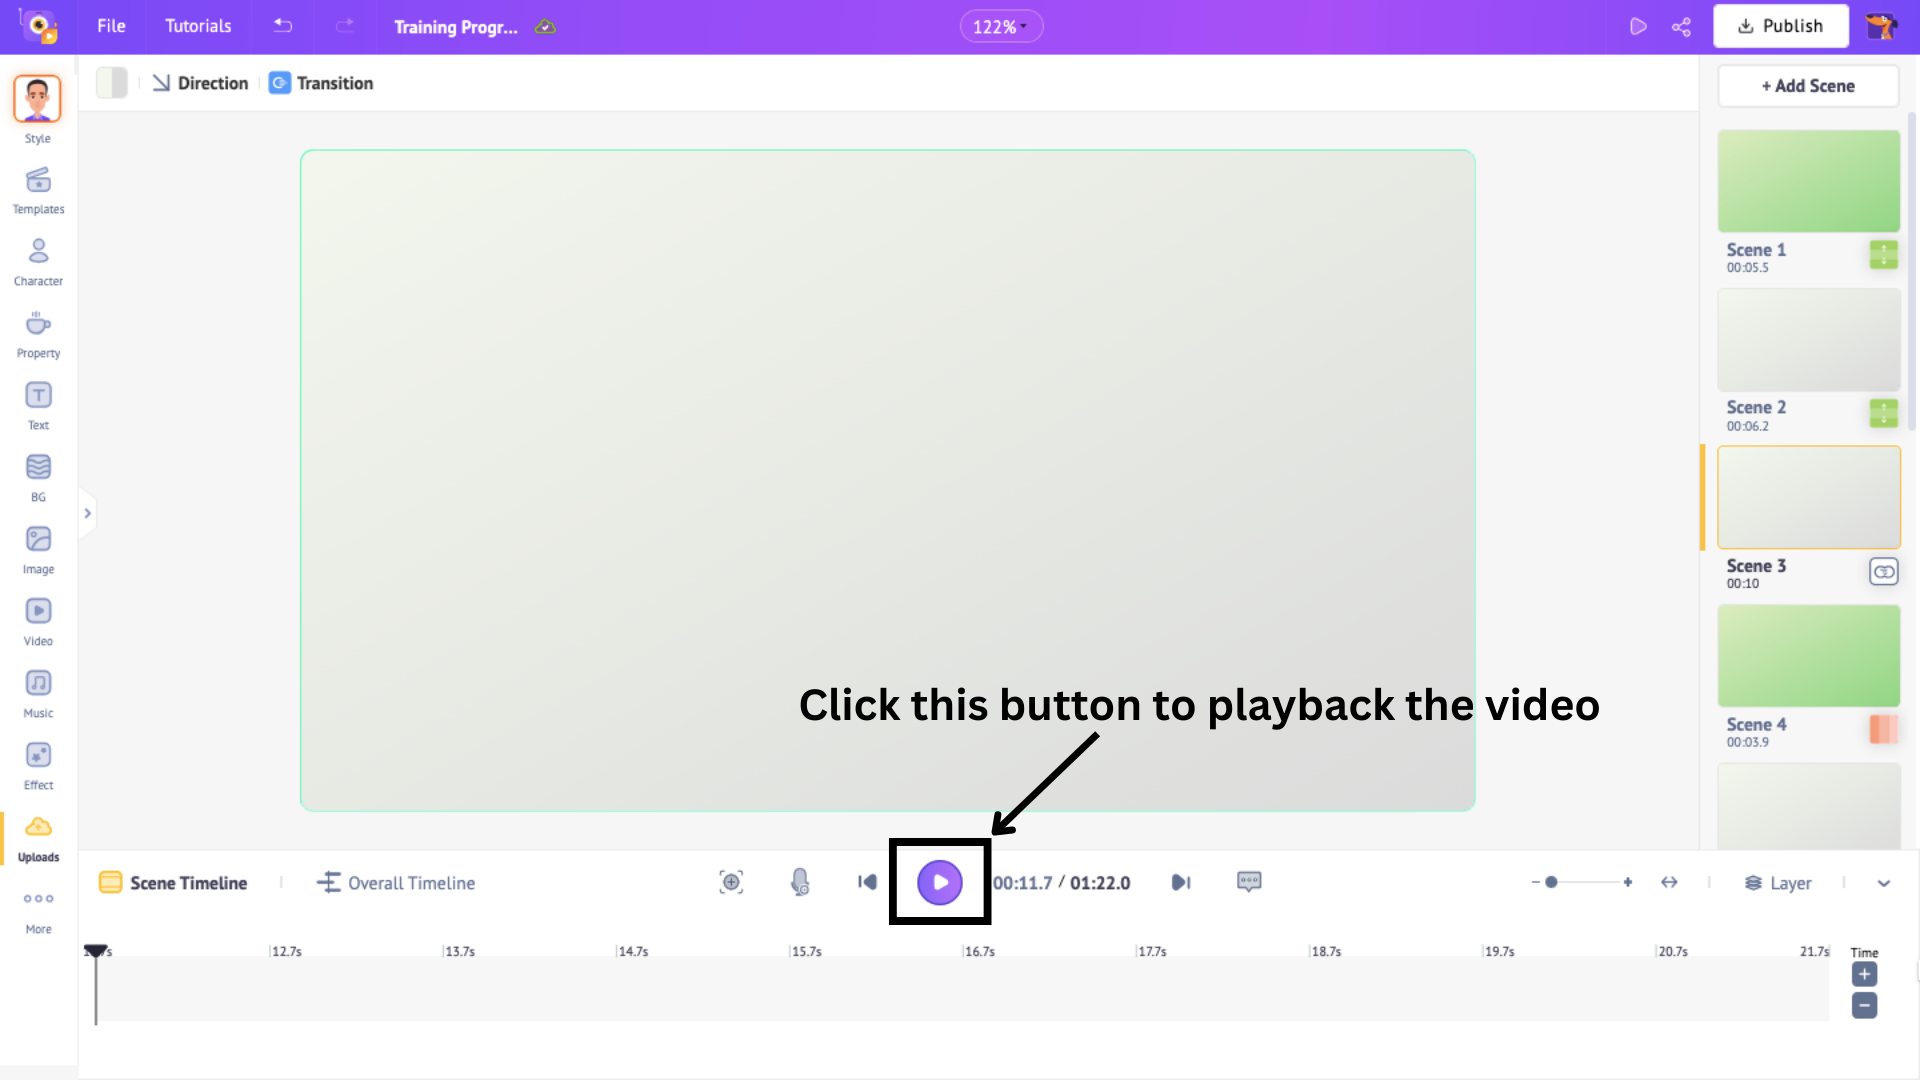Switch to Overall Timeline view

(396, 883)
